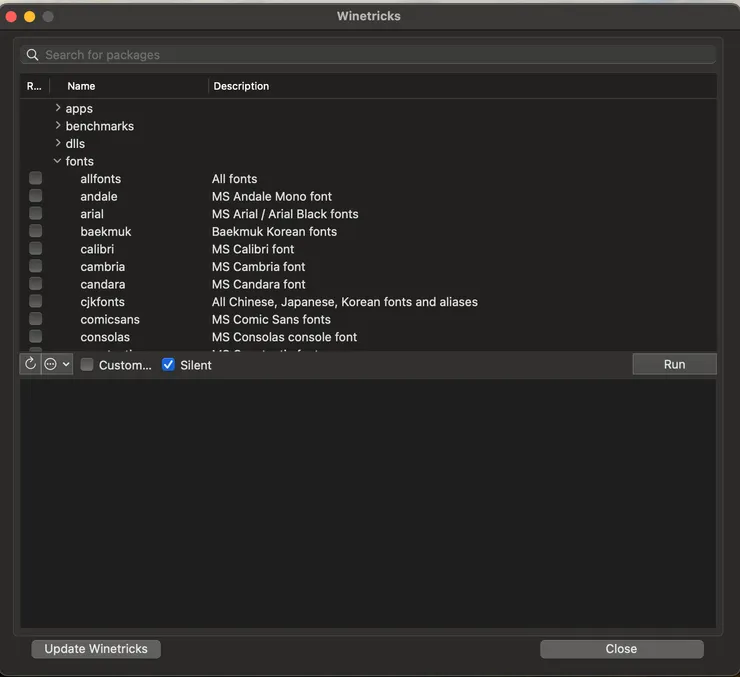Minimize the Winetricks window with yellow button

point(29,17)
